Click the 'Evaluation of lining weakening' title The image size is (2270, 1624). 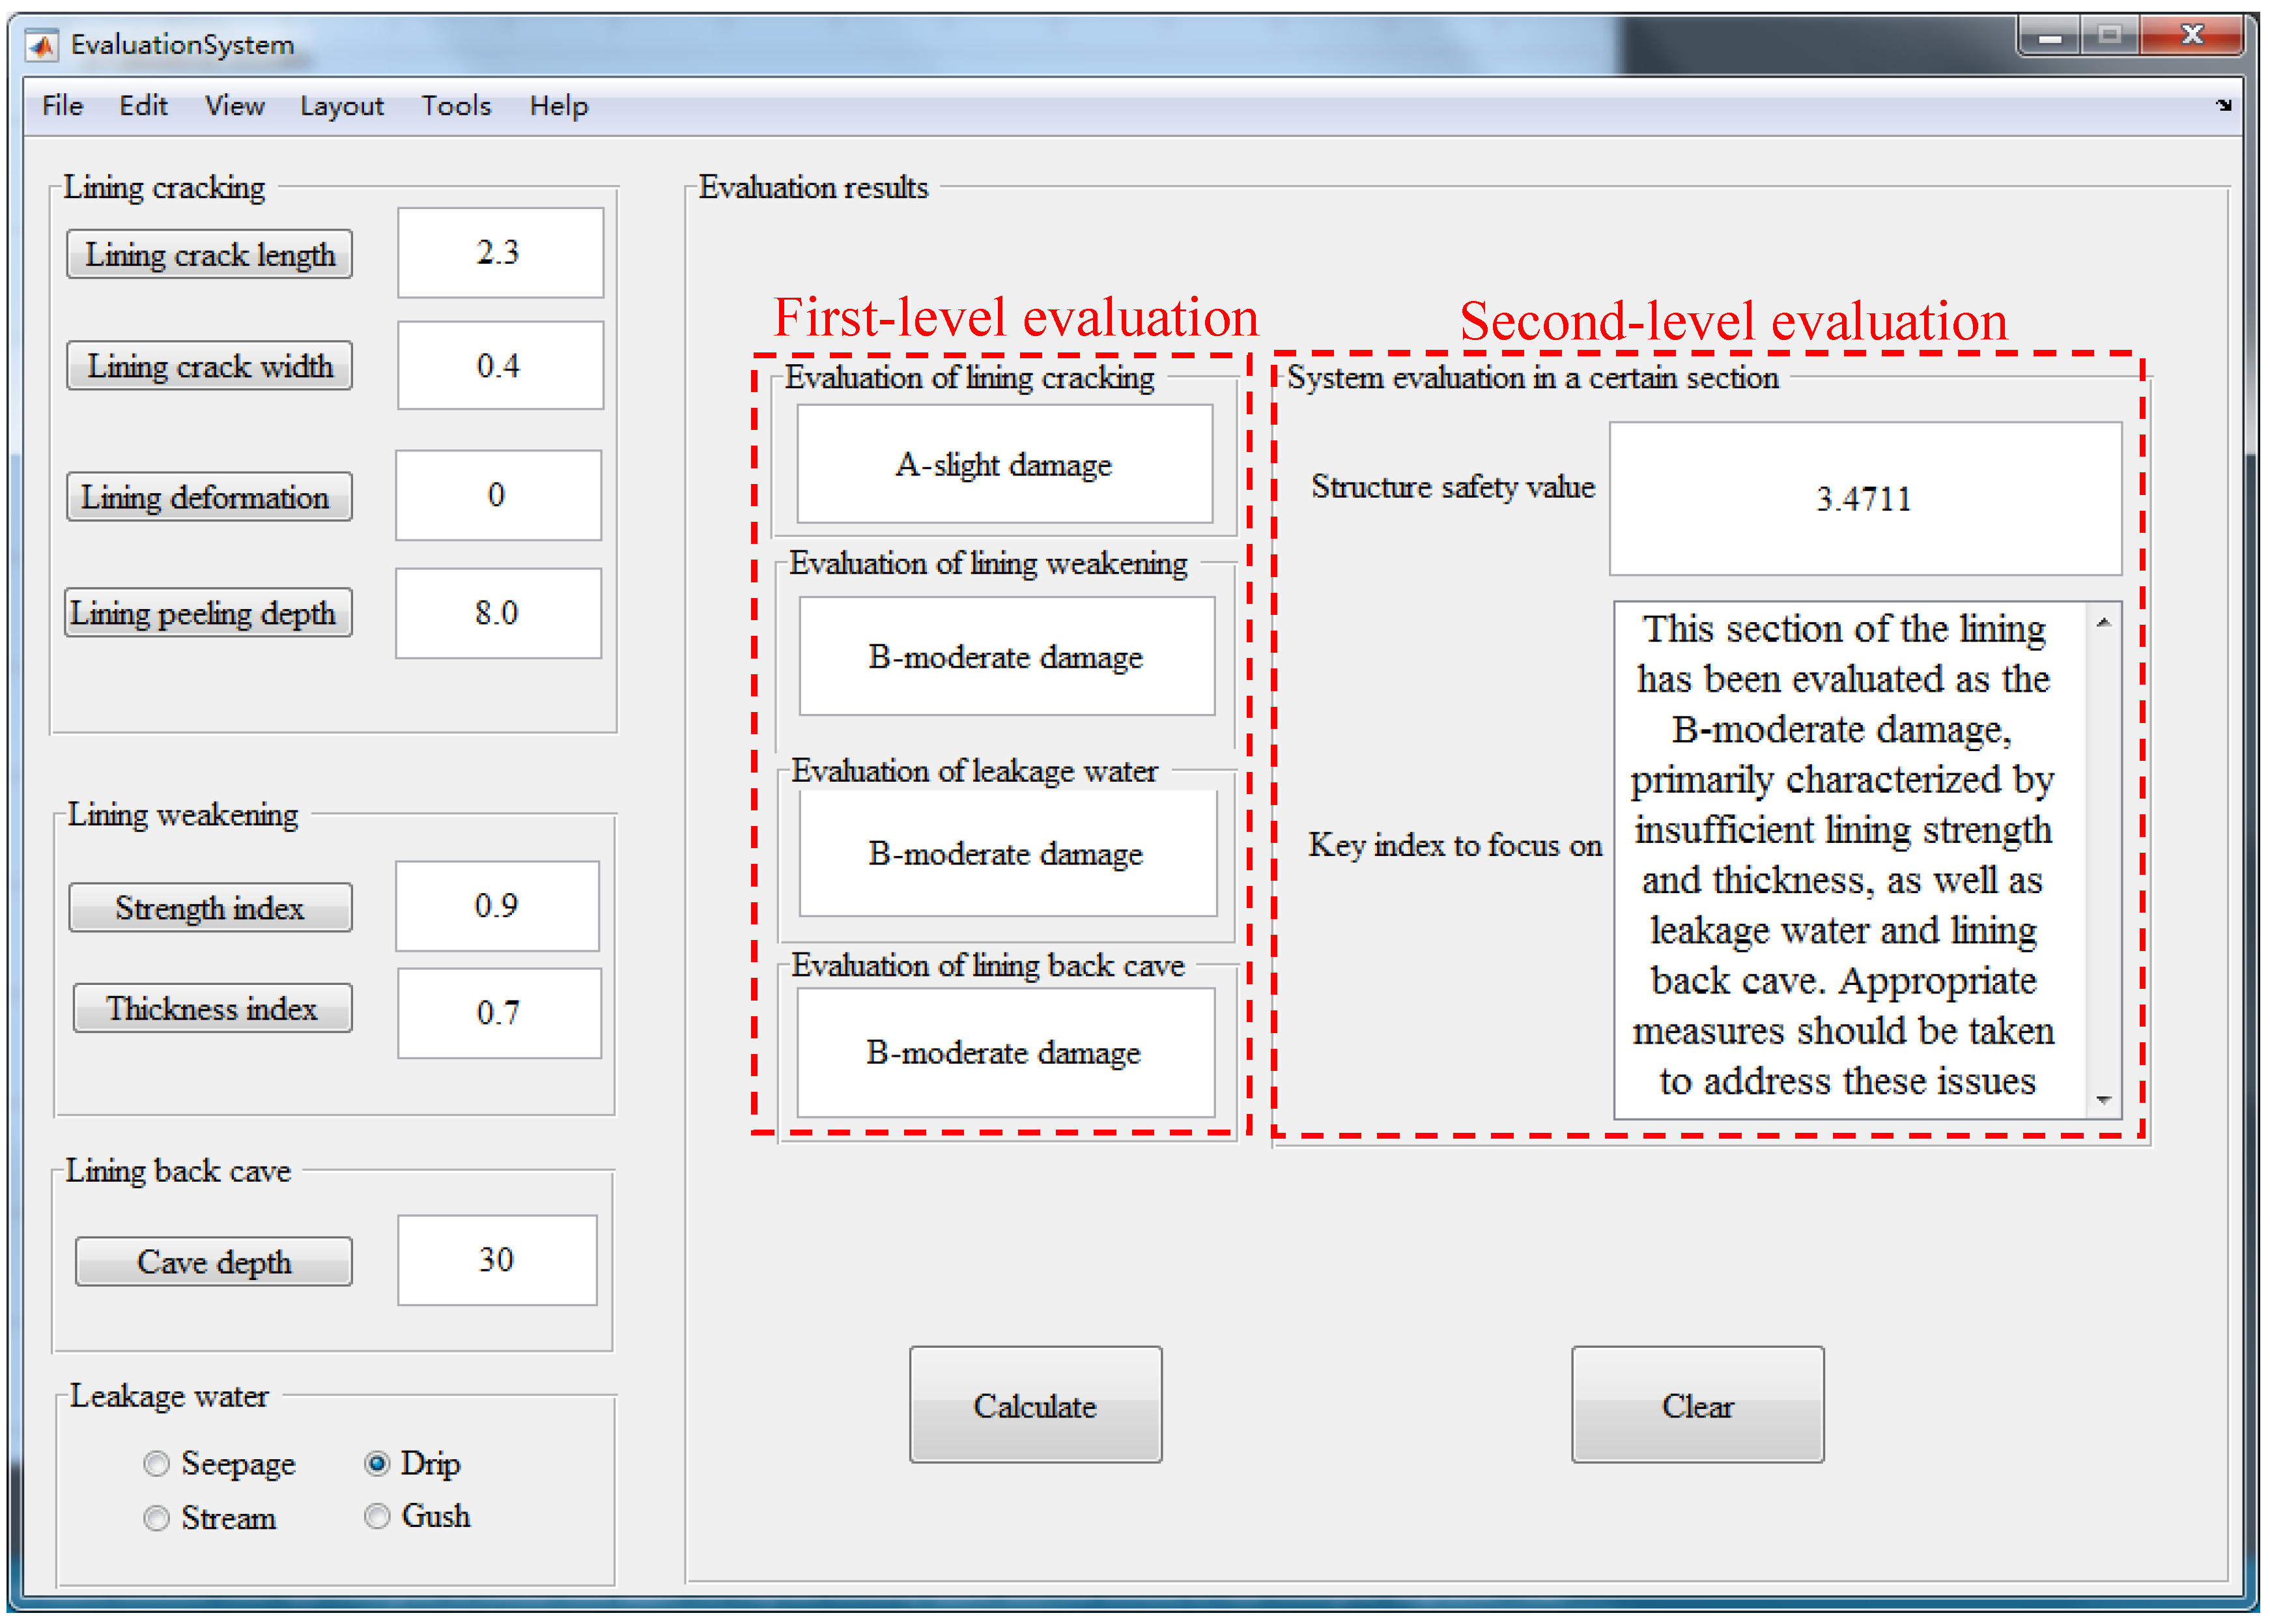[x=988, y=564]
